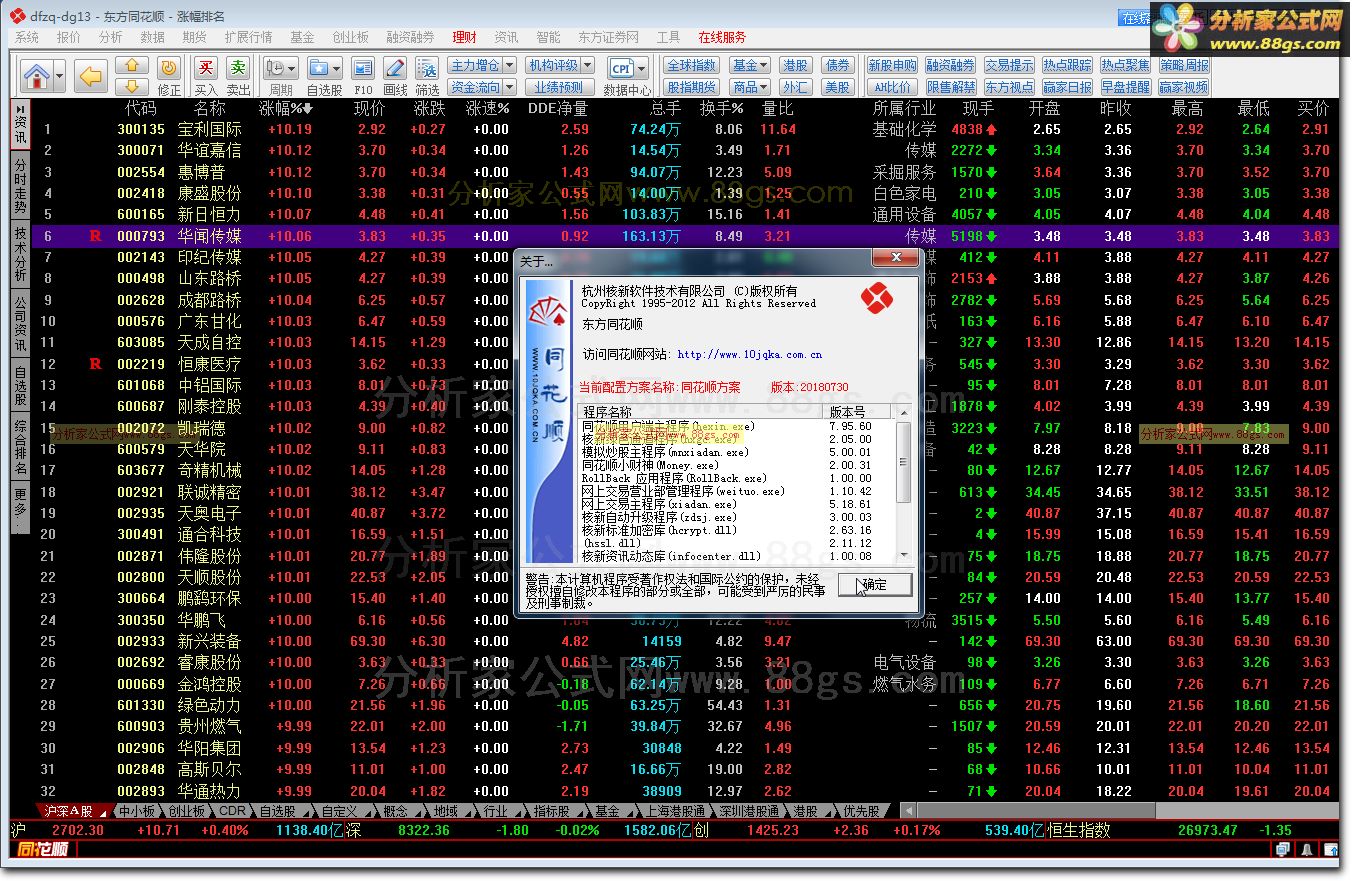Image resolution: width=1352 pixels, height=881 pixels.
Task: Expand the 周期 period dropdown arrow
Action: click(292, 68)
